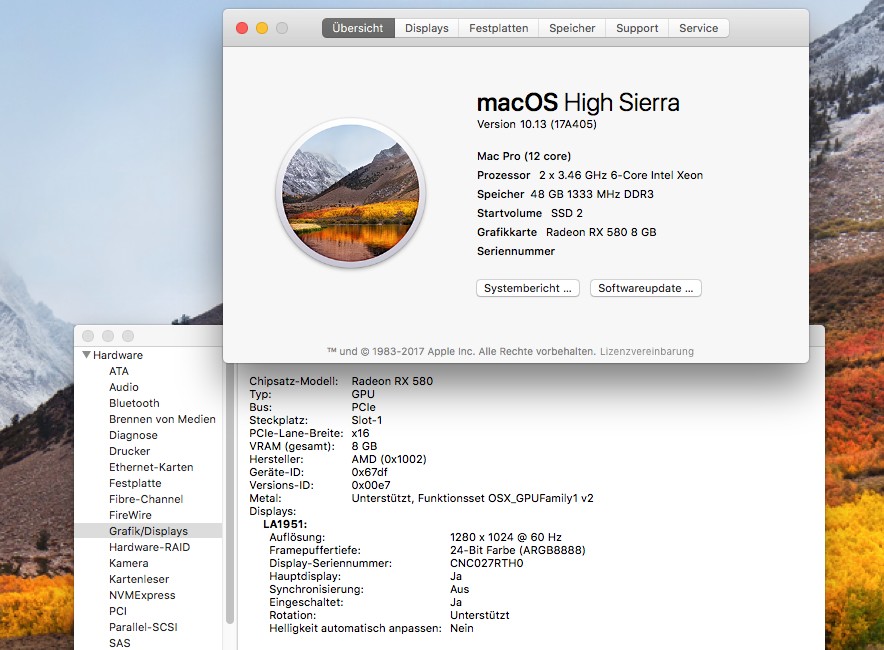Select Hardware-RAID in the sidebar
The width and height of the screenshot is (884, 650).
pyautogui.click(x=149, y=547)
